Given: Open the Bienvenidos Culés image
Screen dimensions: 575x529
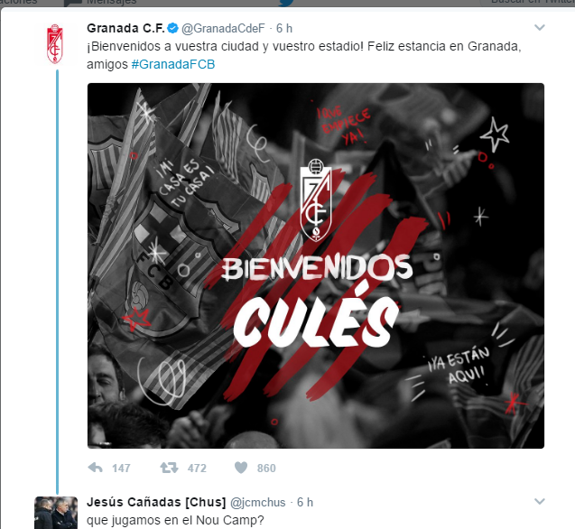Looking at the screenshot, I should [316, 266].
